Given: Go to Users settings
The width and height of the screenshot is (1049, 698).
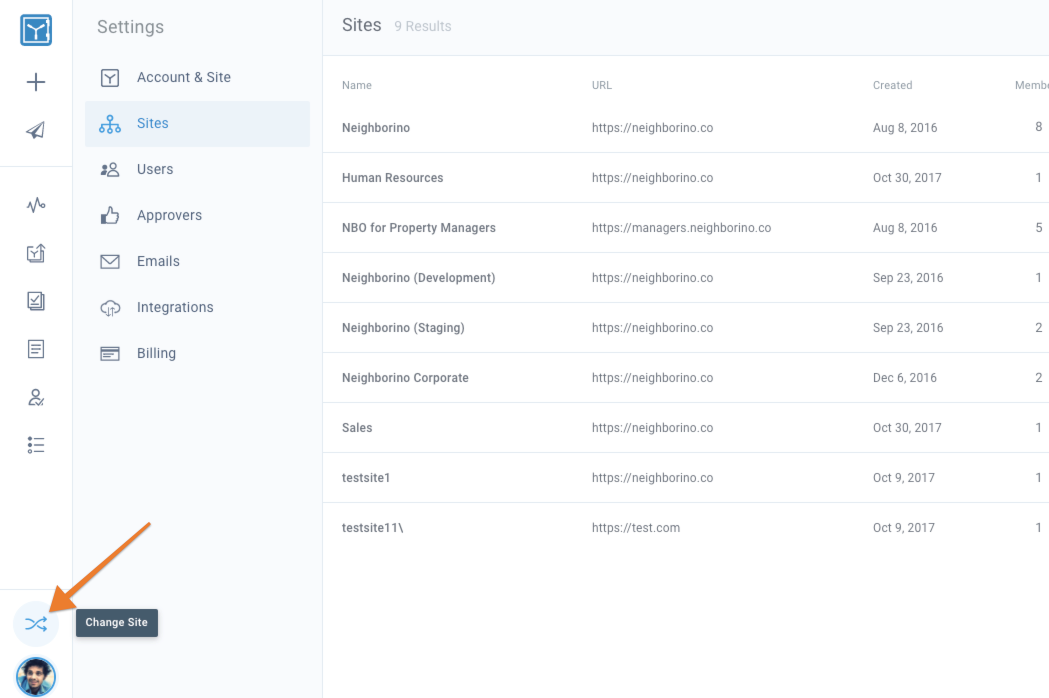Looking at the screenshot, I should click(197, 170).
